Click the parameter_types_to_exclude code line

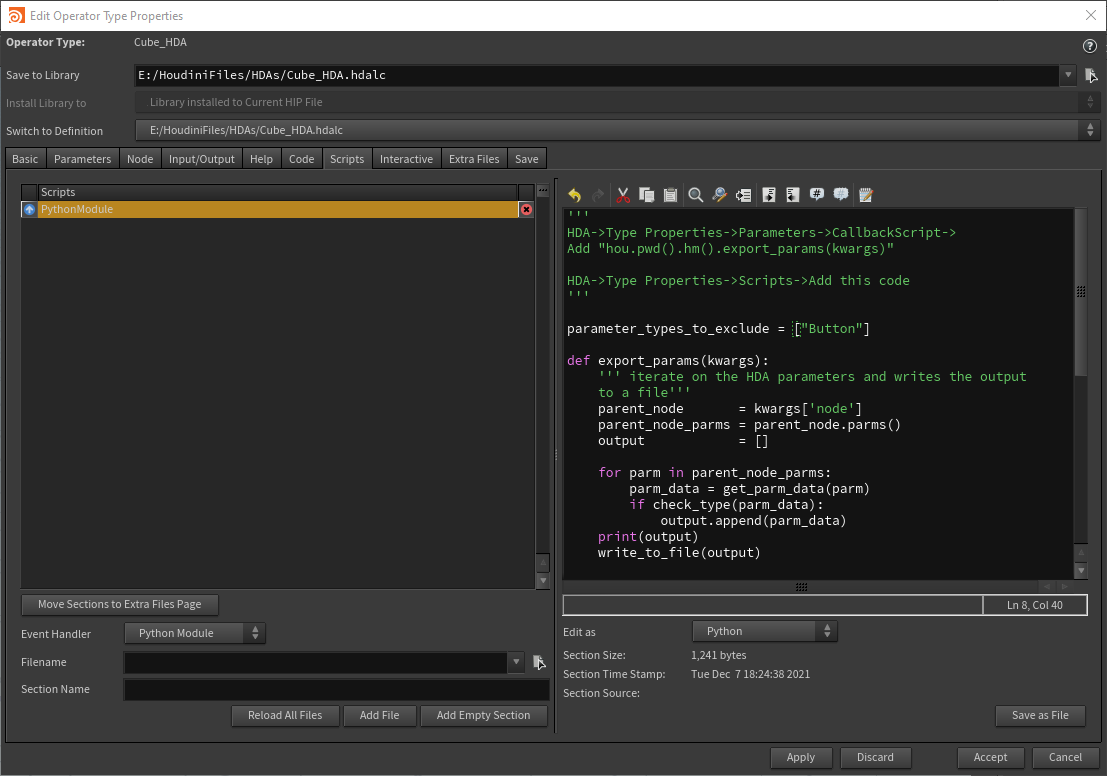pyautogui.click(x=718, y=329)
